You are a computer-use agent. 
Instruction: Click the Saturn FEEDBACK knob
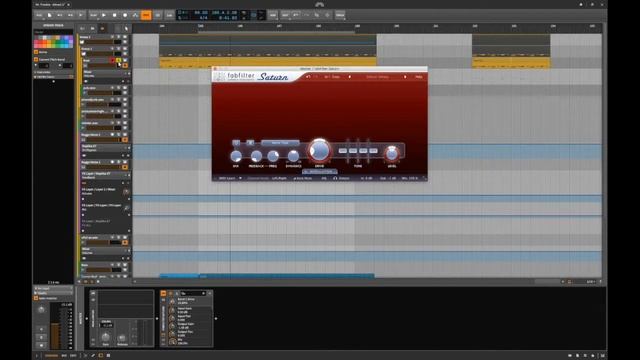click(256, 156)
